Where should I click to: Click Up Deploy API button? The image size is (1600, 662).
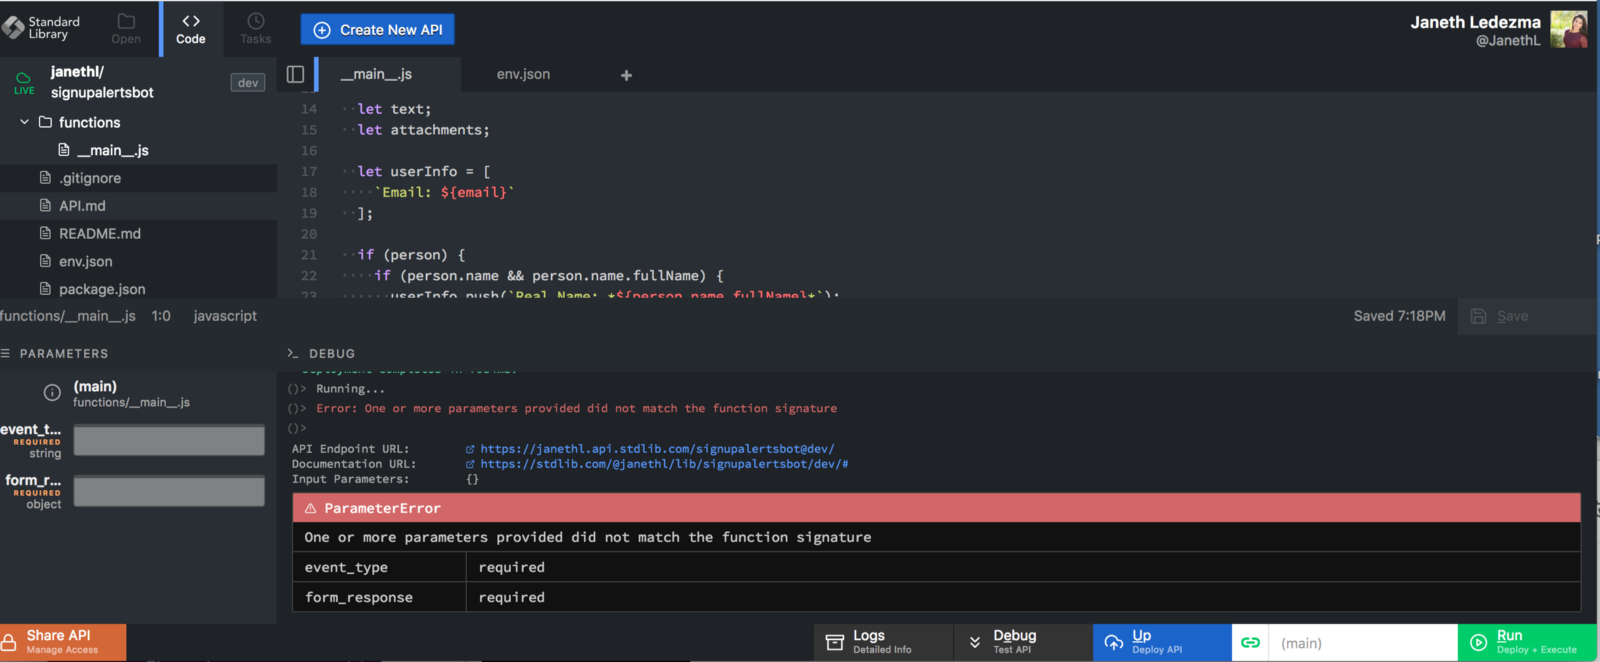tap(1161, 642)
